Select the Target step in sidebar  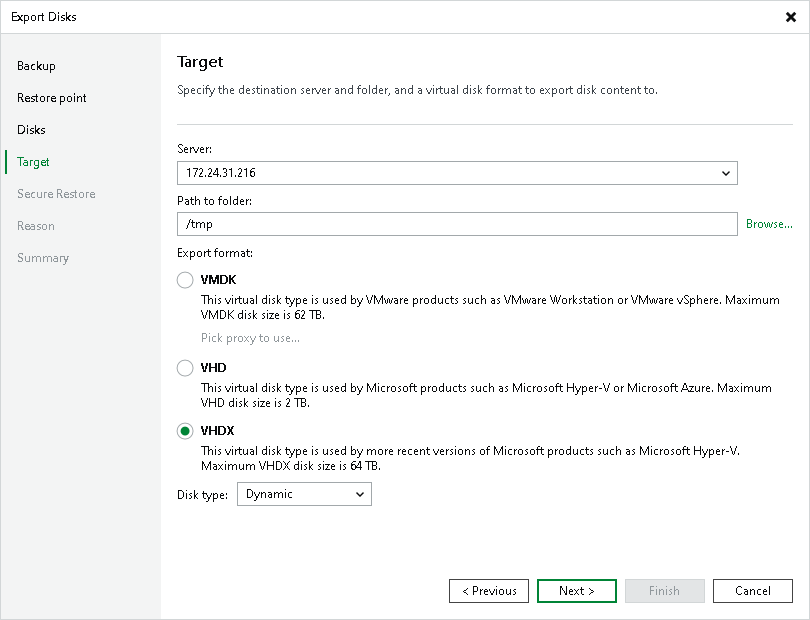pos(33,162)
